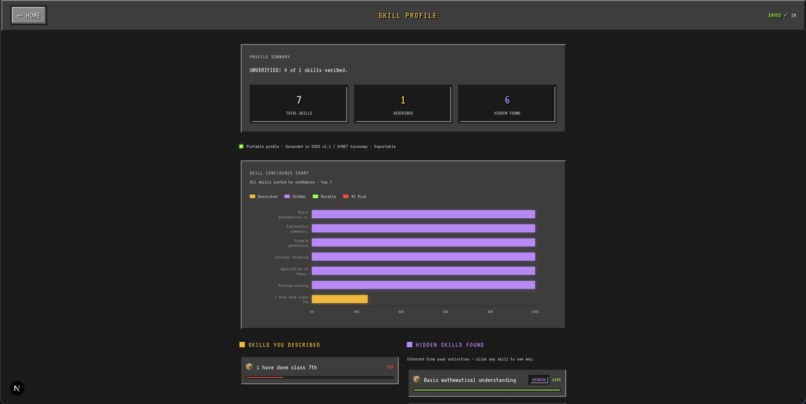The image size is (806, 404).
Task: Go back with the Home button
Action: (29, 15)
